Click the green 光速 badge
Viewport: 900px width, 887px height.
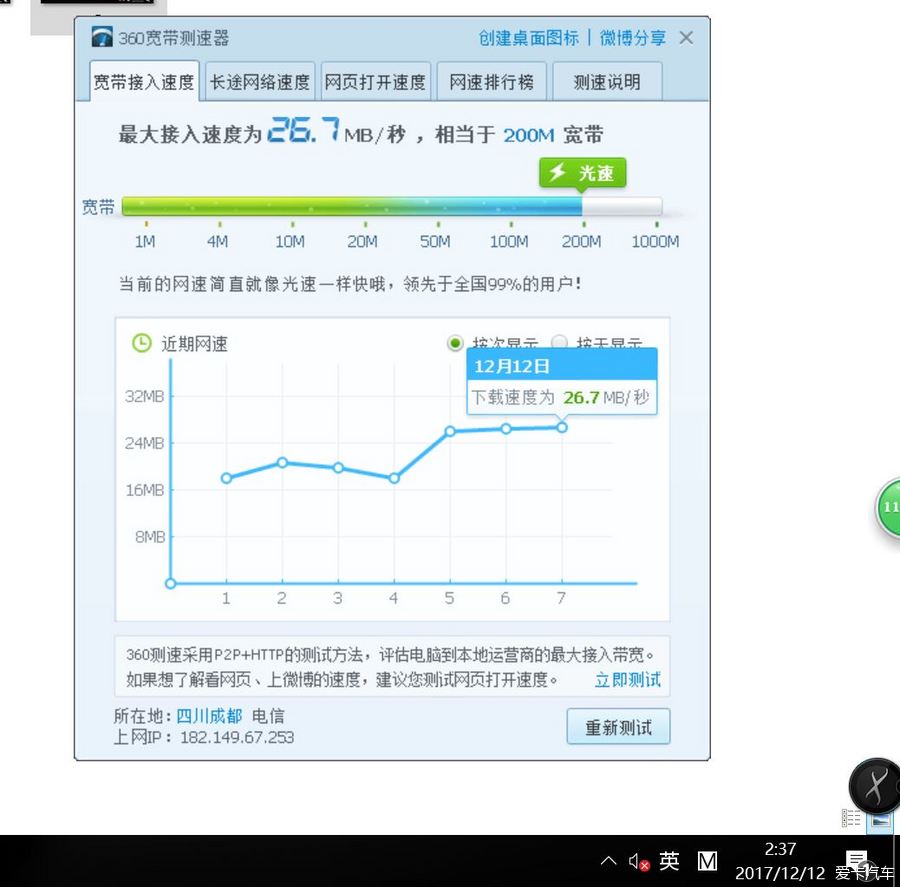582,173
